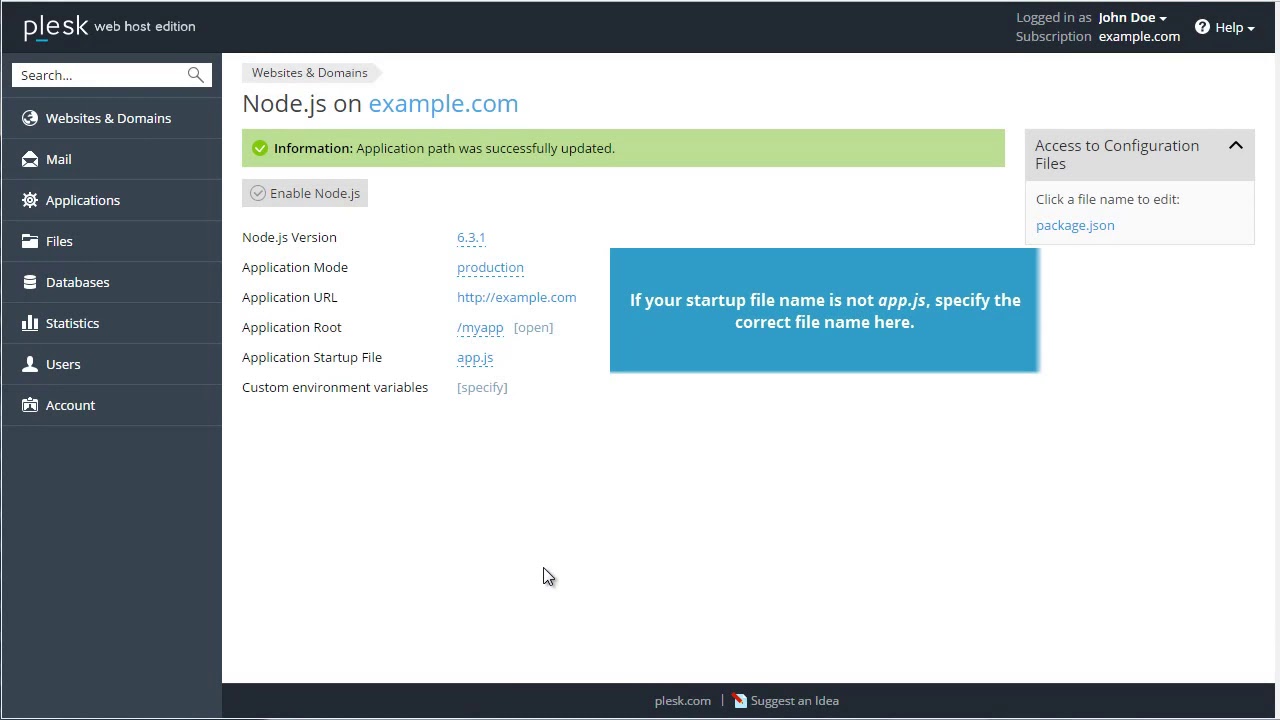
Task: Click the check icon on Enable Node.js
Action: [x=258, y=193]
